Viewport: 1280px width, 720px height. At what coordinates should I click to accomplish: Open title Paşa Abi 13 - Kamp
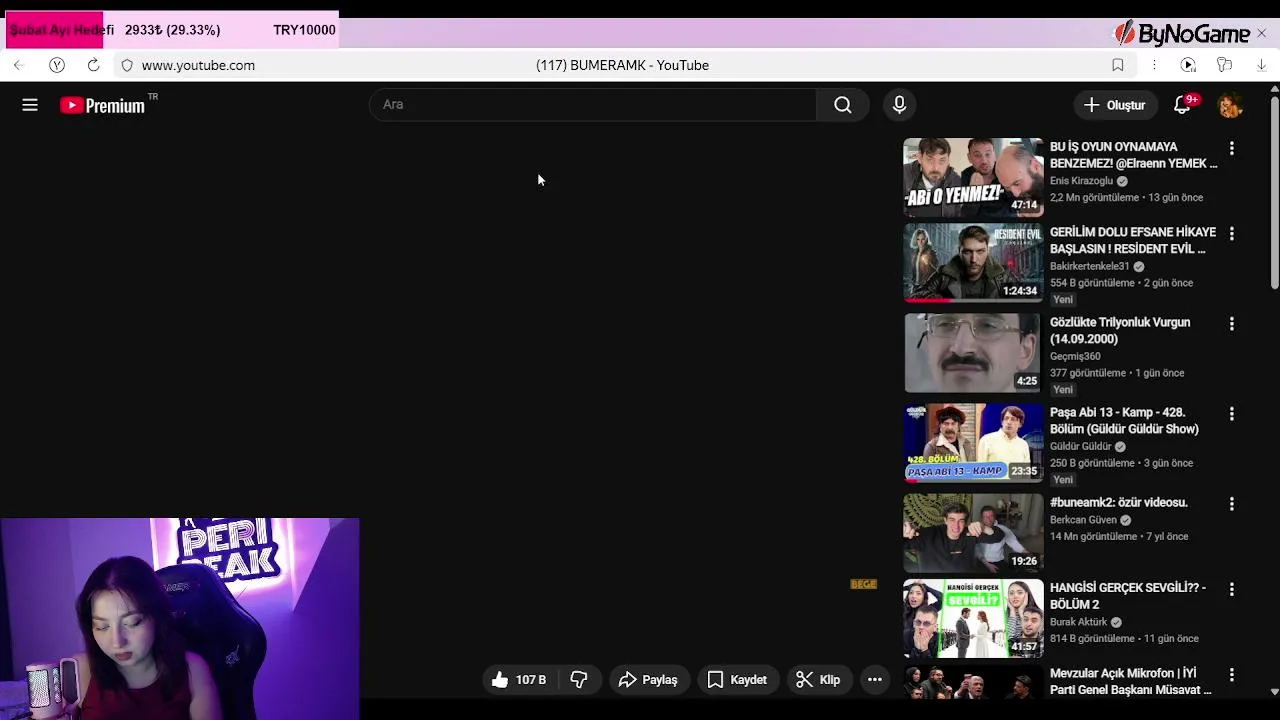pos(1124,421)
